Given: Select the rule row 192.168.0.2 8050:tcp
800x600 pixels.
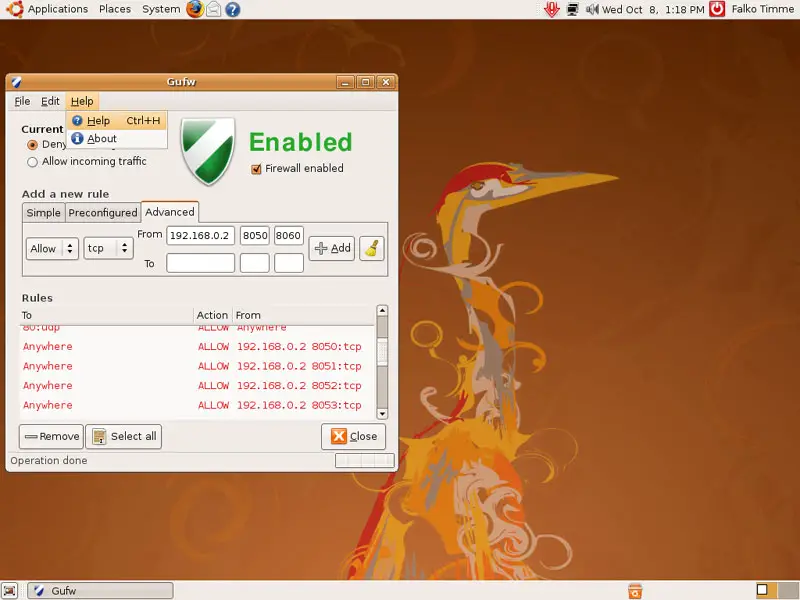Looking at the screenshot, I should coord(197,346).
